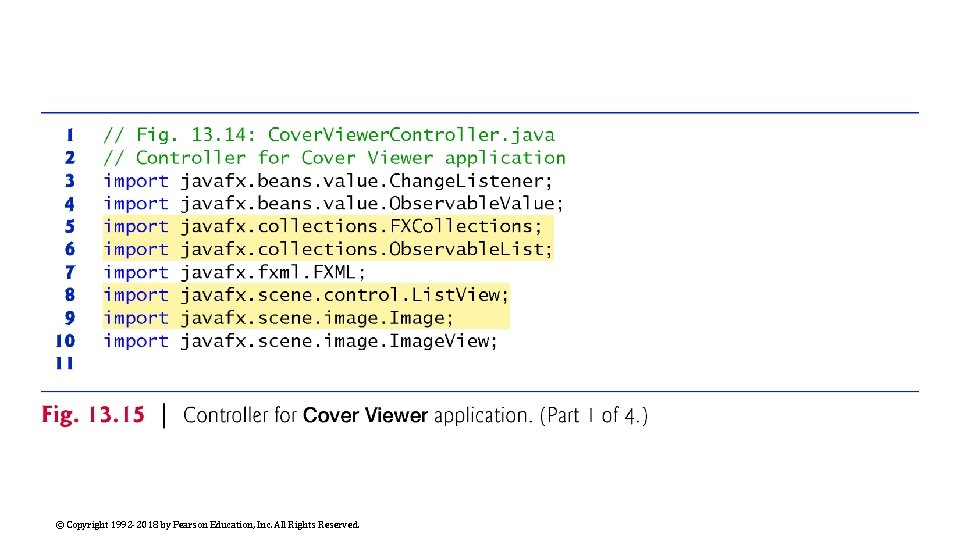Click the comment line "// Fig. 13.14: CoverViewerController.java"
960x540 pixels.
(x=329, y=135)
